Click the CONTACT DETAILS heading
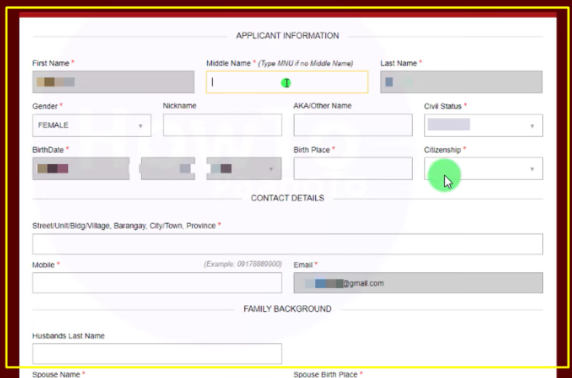 [x=287, y=198]
